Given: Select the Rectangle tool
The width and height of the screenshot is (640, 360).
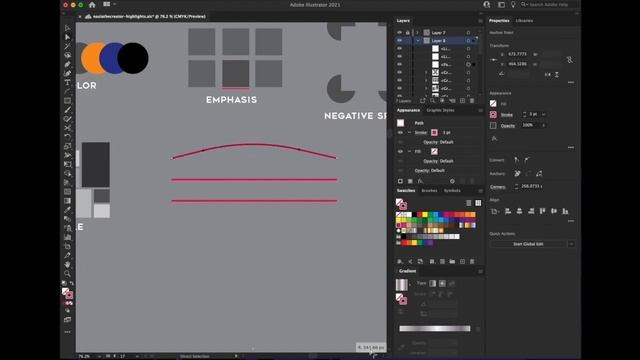Looking at the screenshot, I should (x=67, y=100).
